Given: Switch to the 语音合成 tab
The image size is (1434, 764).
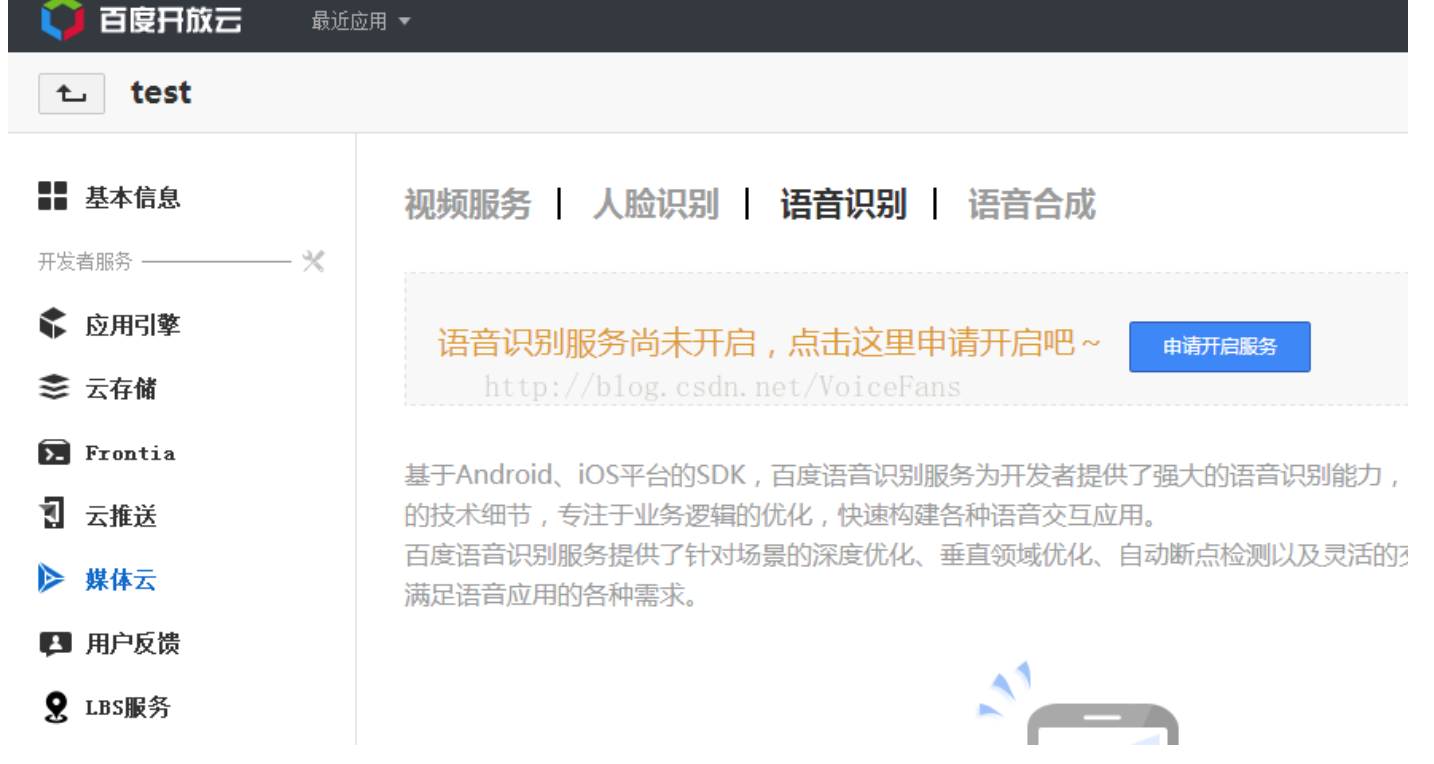Looking at the screenshot, I should [x=1031, y=204].
